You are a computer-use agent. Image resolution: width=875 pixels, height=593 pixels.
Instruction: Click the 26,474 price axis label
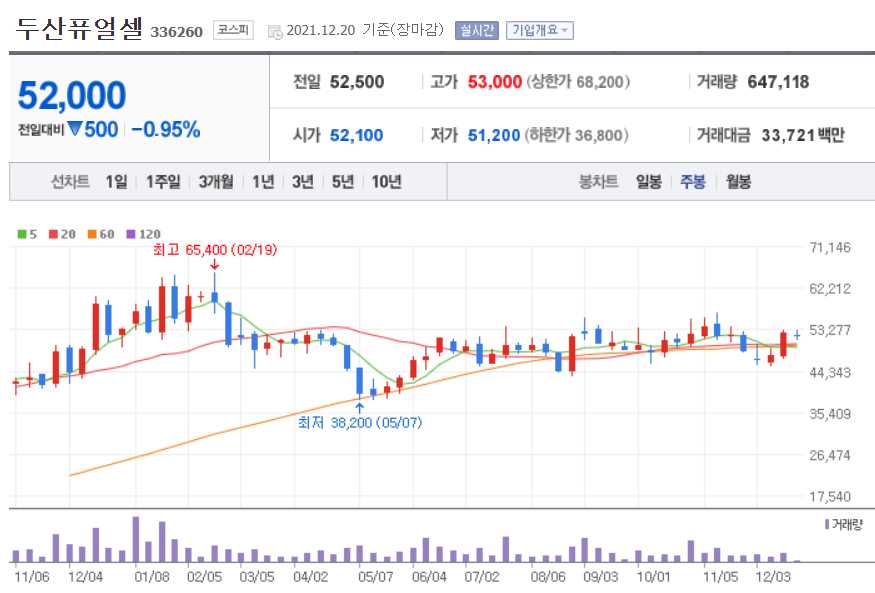coord(830,455)
